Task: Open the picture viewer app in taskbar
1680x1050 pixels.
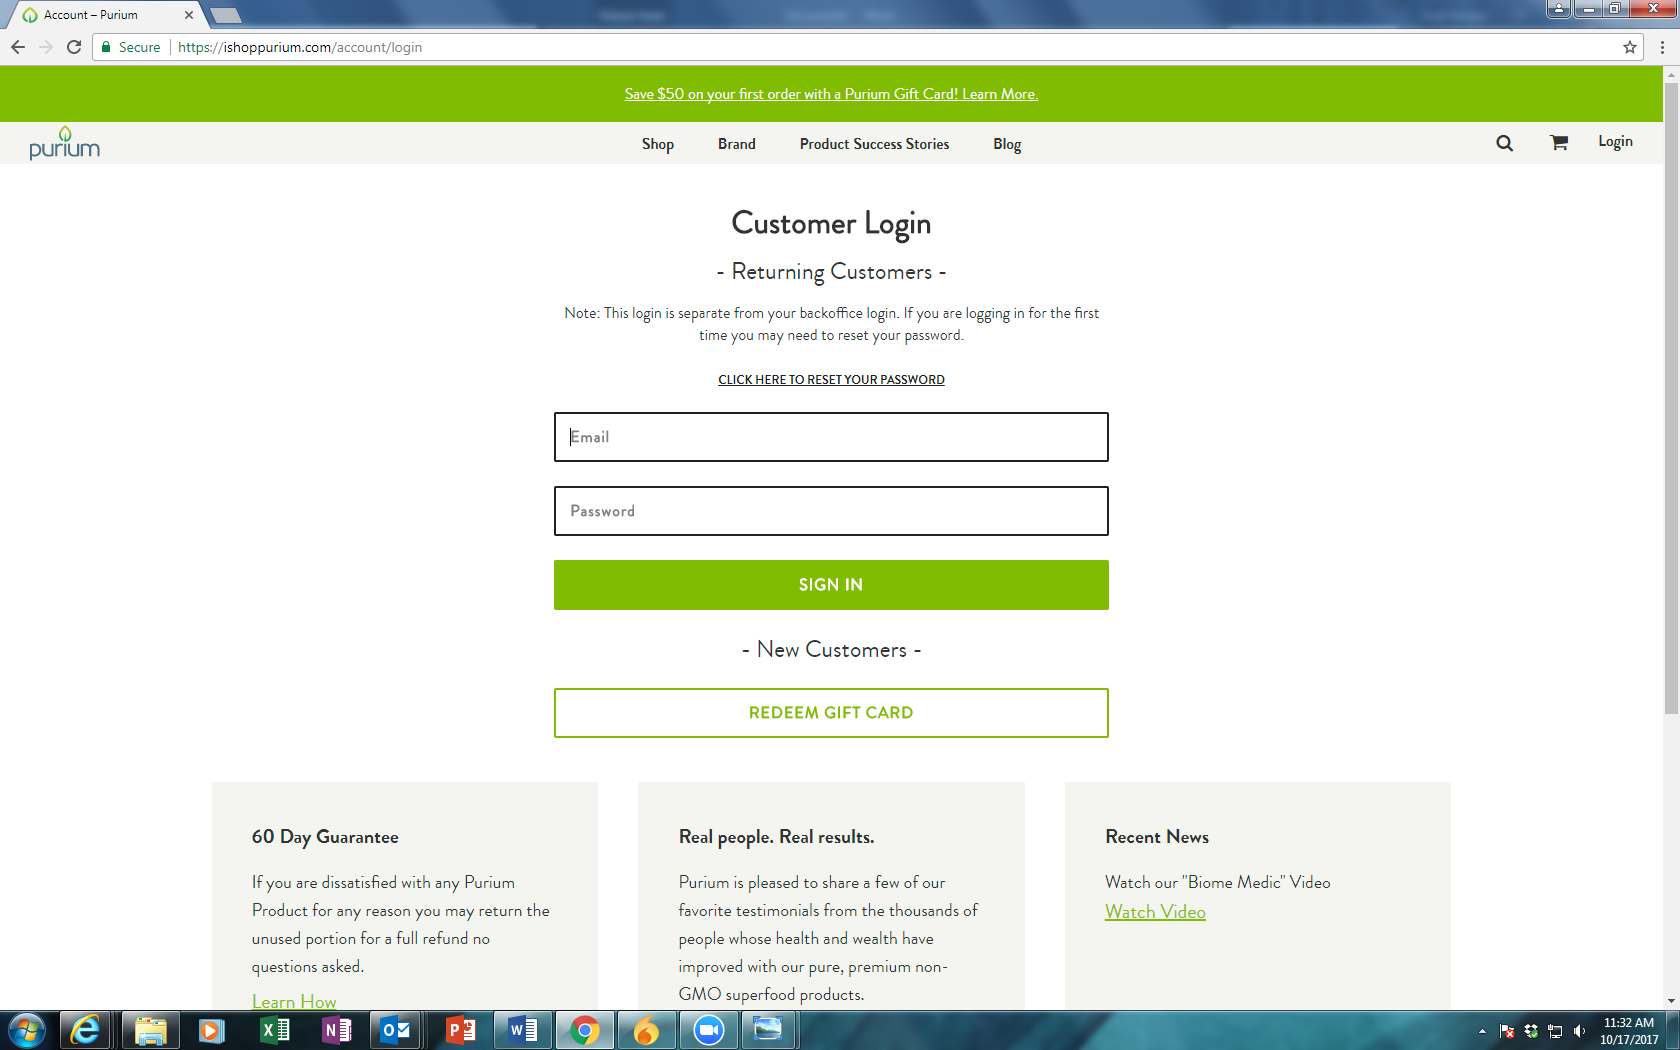Action: (768, 1030)
